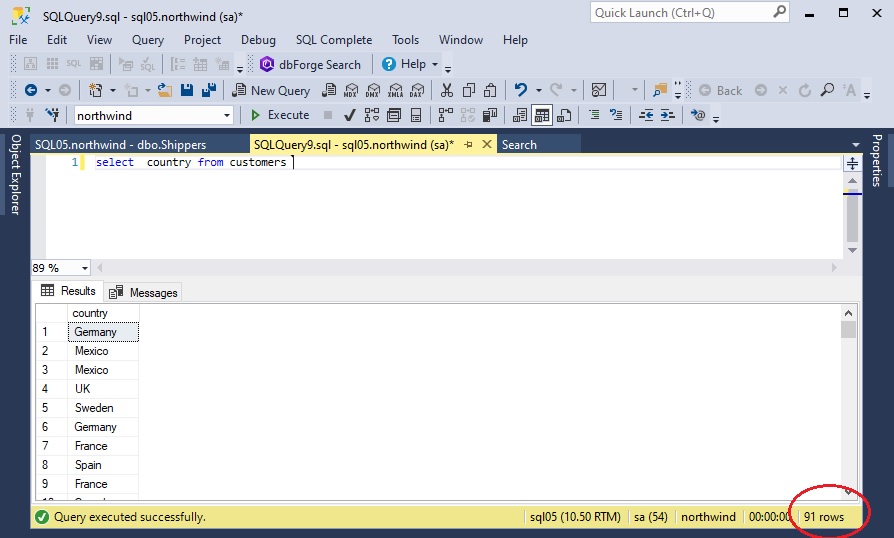Click the Increase Indent icon

coord(668,115)
